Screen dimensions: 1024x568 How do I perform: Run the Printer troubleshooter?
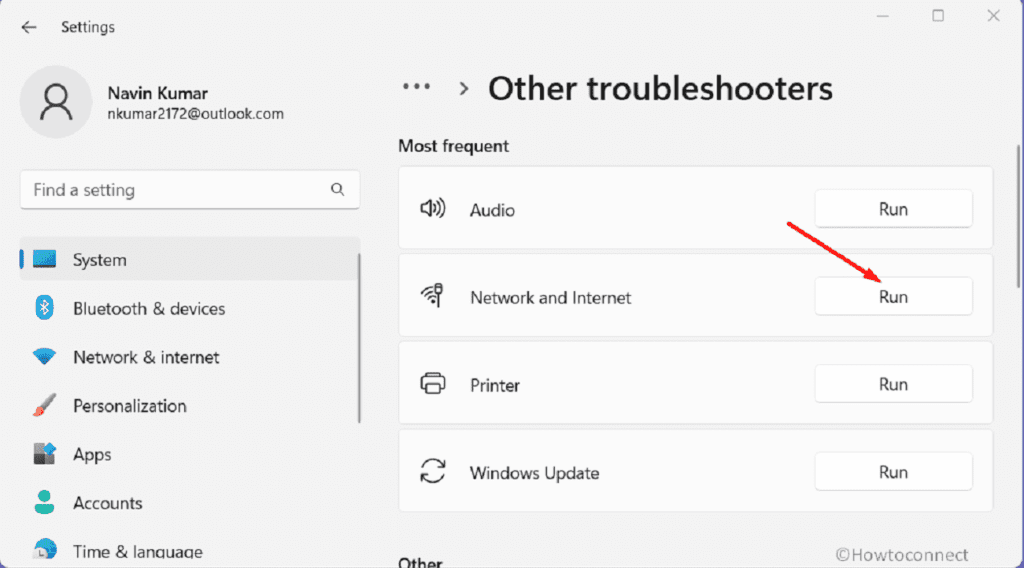click(x=893, y=384)
